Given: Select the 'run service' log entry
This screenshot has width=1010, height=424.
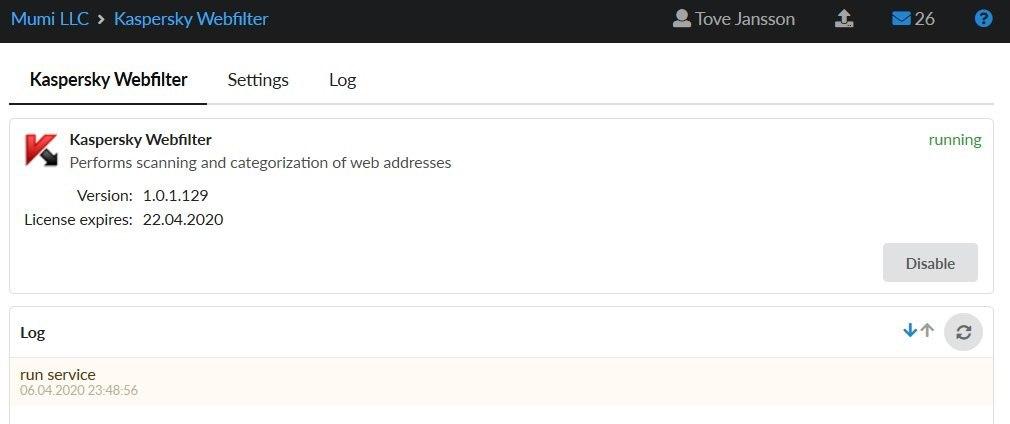Looking at the screenshot, I should [58, 375].
